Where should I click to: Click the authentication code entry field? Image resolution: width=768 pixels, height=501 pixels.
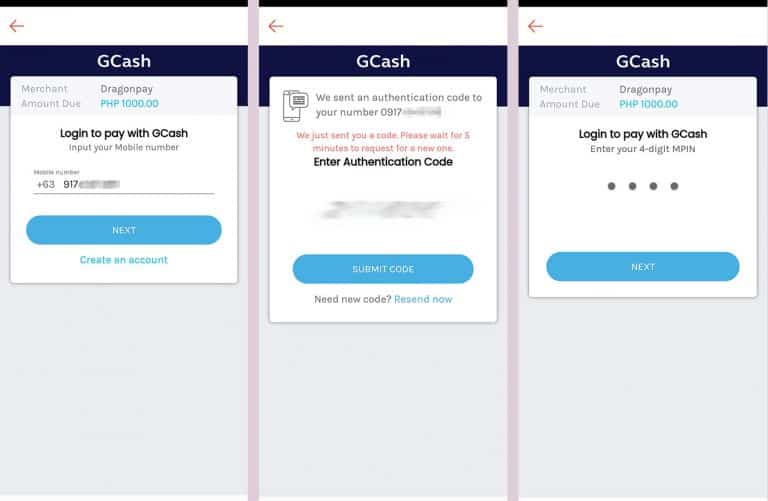tap(383, 210)
